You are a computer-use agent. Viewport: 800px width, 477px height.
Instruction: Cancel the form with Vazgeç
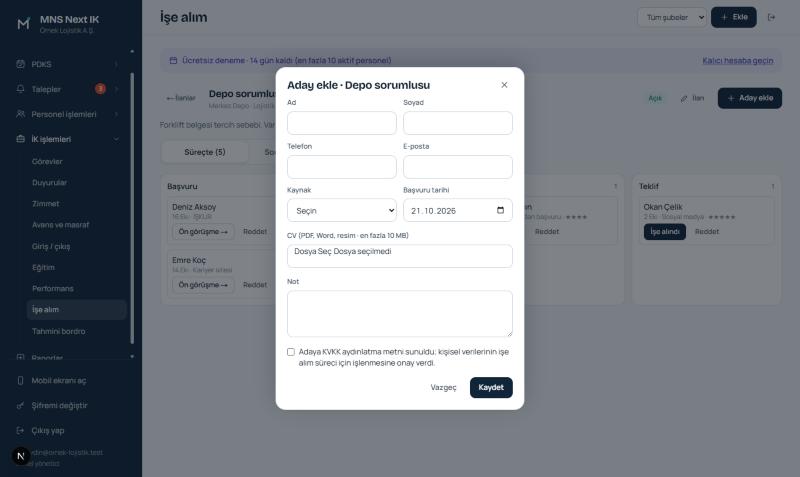443,387
